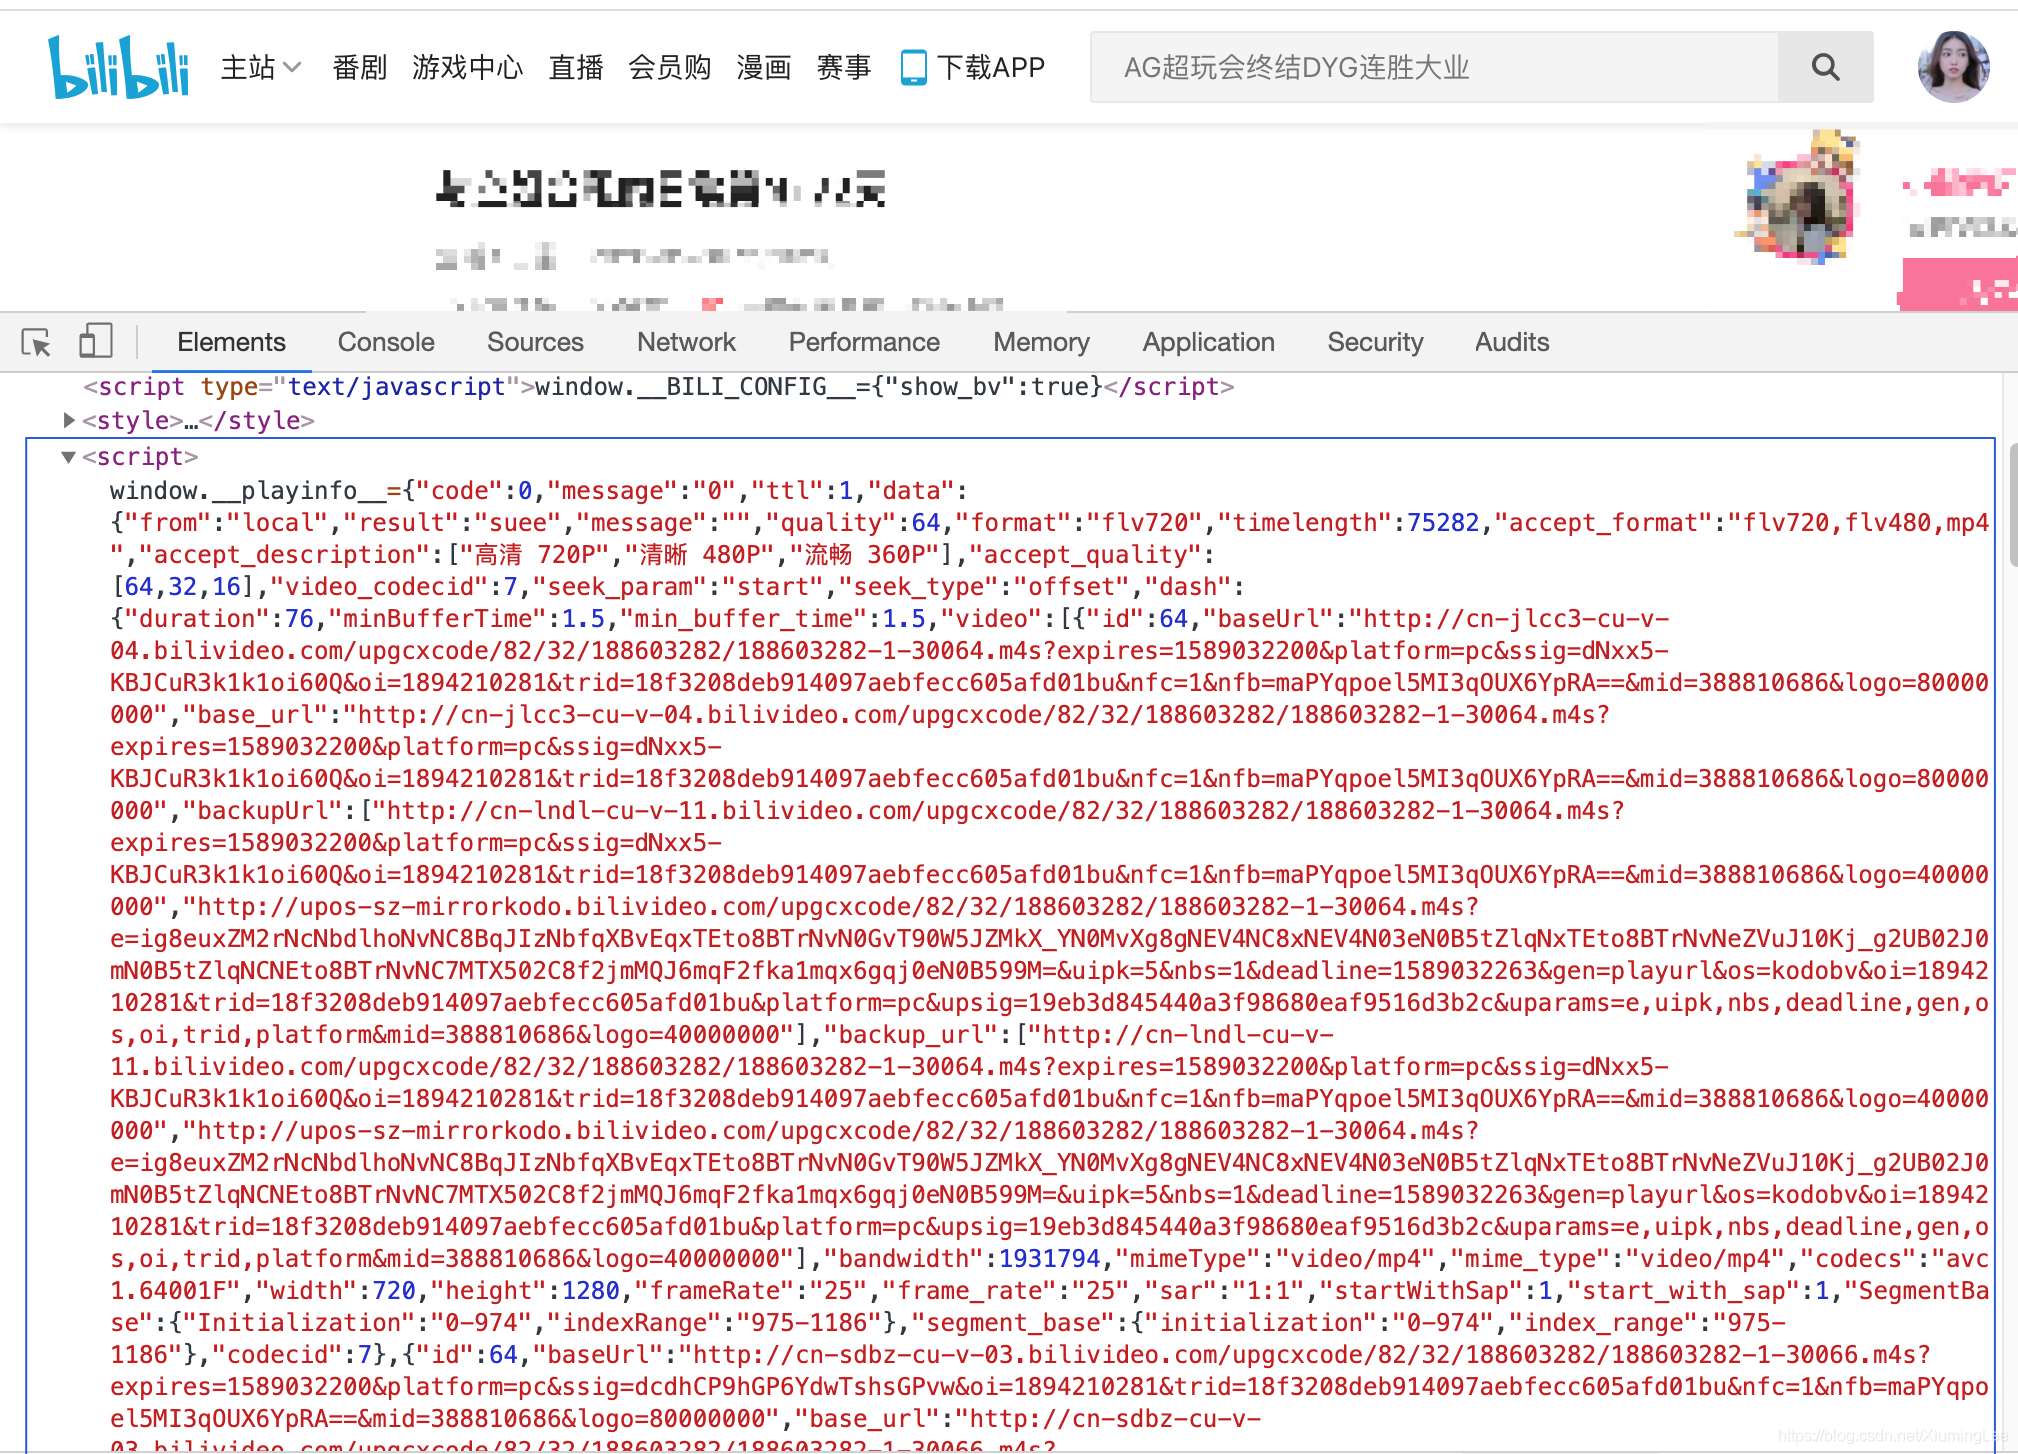
Task: Open the Security panel in DevTools
Action: [1374, 343]
